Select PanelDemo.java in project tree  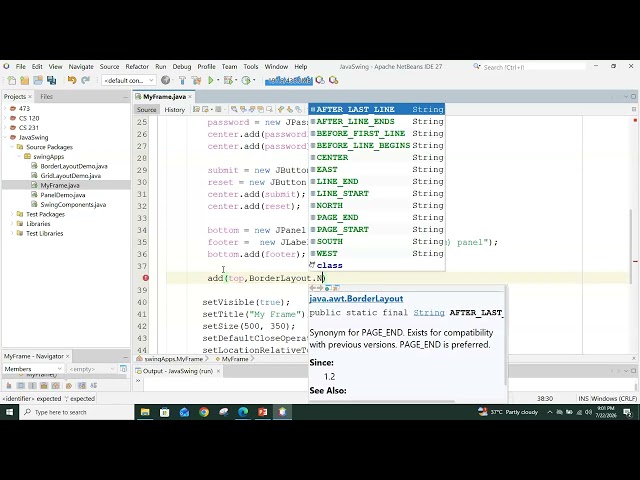[x=63, y=195]
